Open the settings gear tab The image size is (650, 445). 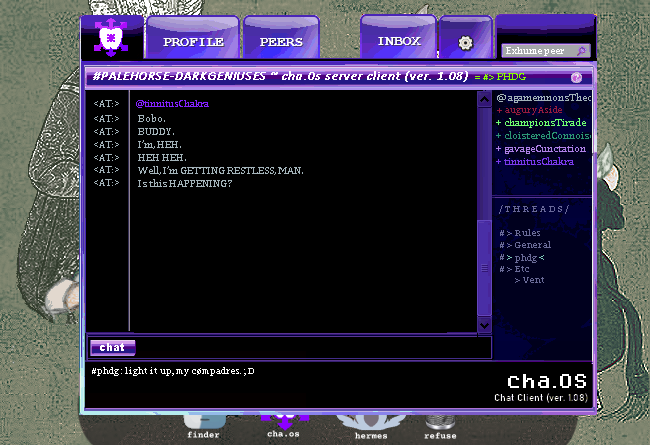465,43
